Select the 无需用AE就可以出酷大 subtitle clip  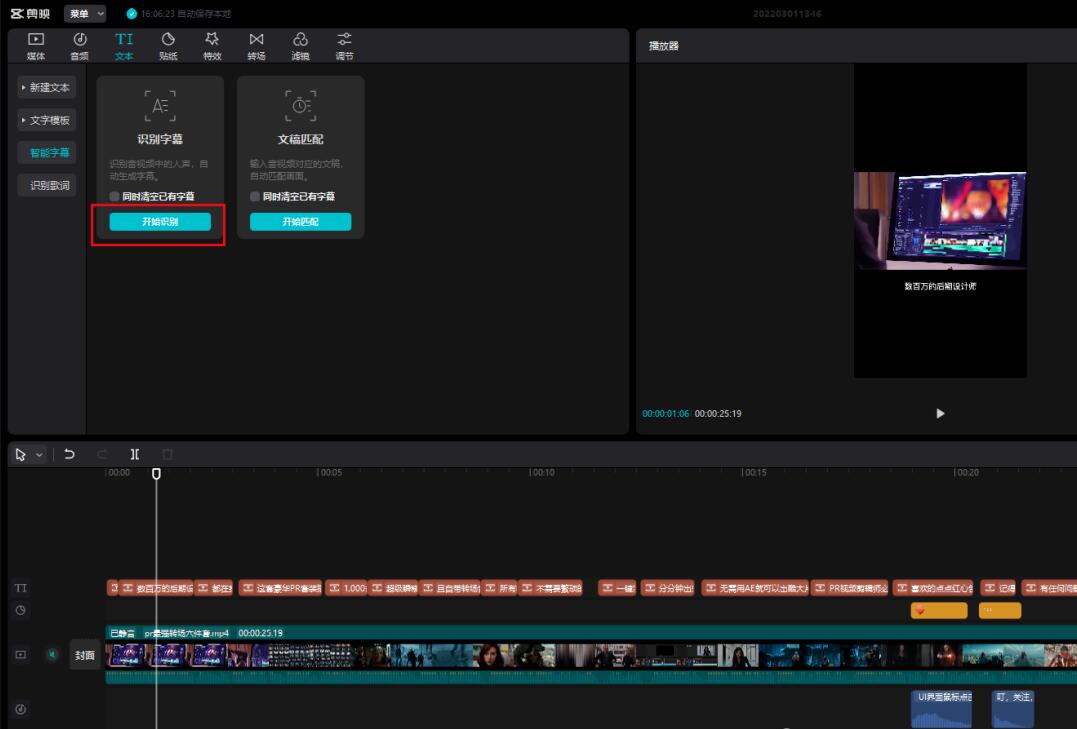click(755, 588)
